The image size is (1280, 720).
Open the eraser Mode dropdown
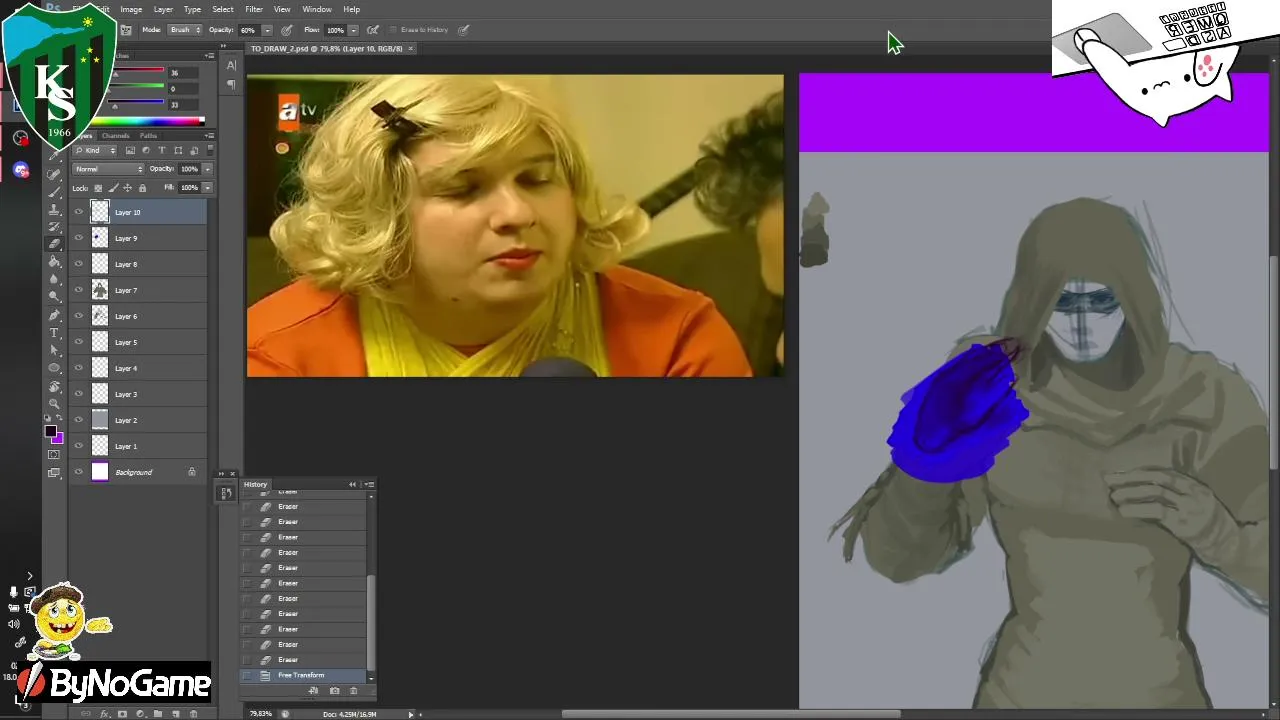pyautogui.click(x=185, y=30)
